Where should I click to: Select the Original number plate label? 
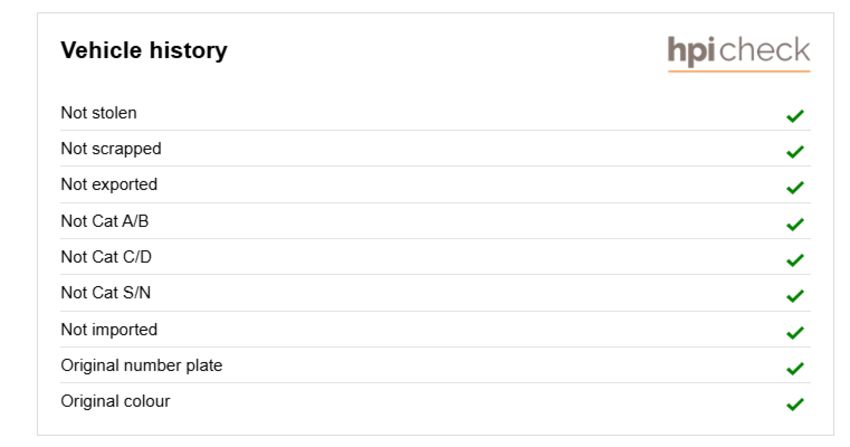tap(141, 366)
